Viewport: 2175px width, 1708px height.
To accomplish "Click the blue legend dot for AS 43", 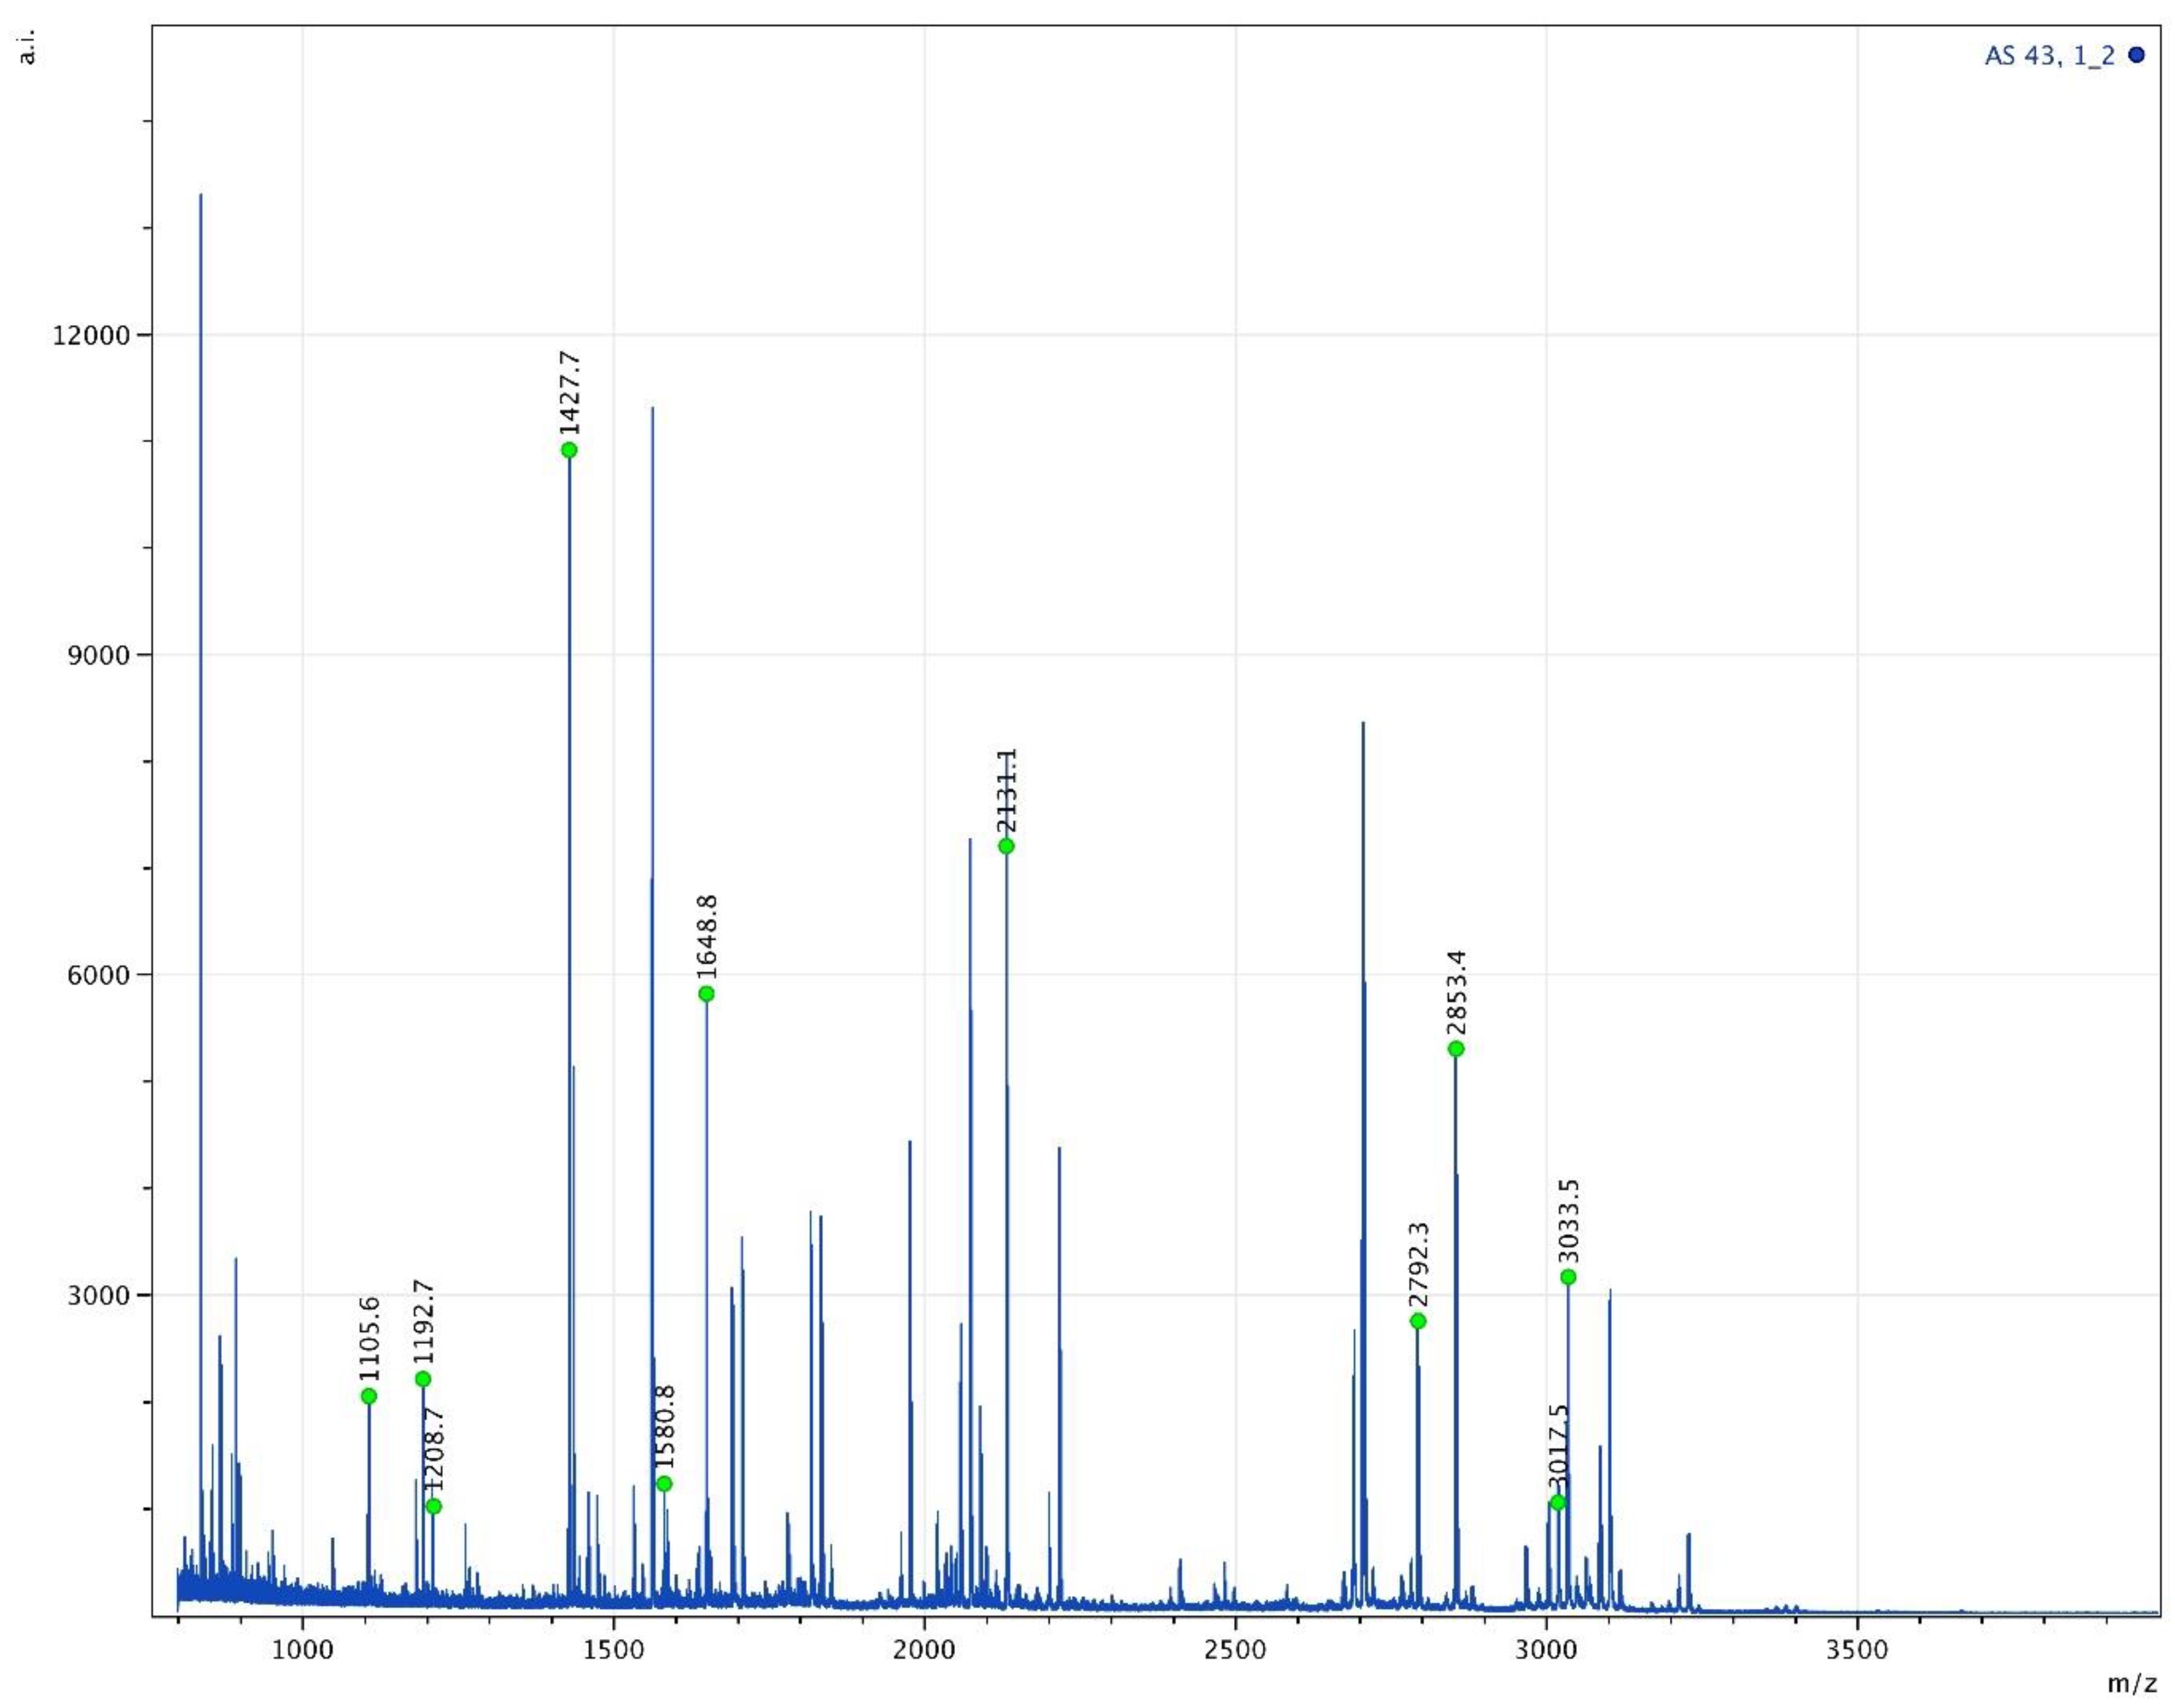I will click(x=2137, y=56).
